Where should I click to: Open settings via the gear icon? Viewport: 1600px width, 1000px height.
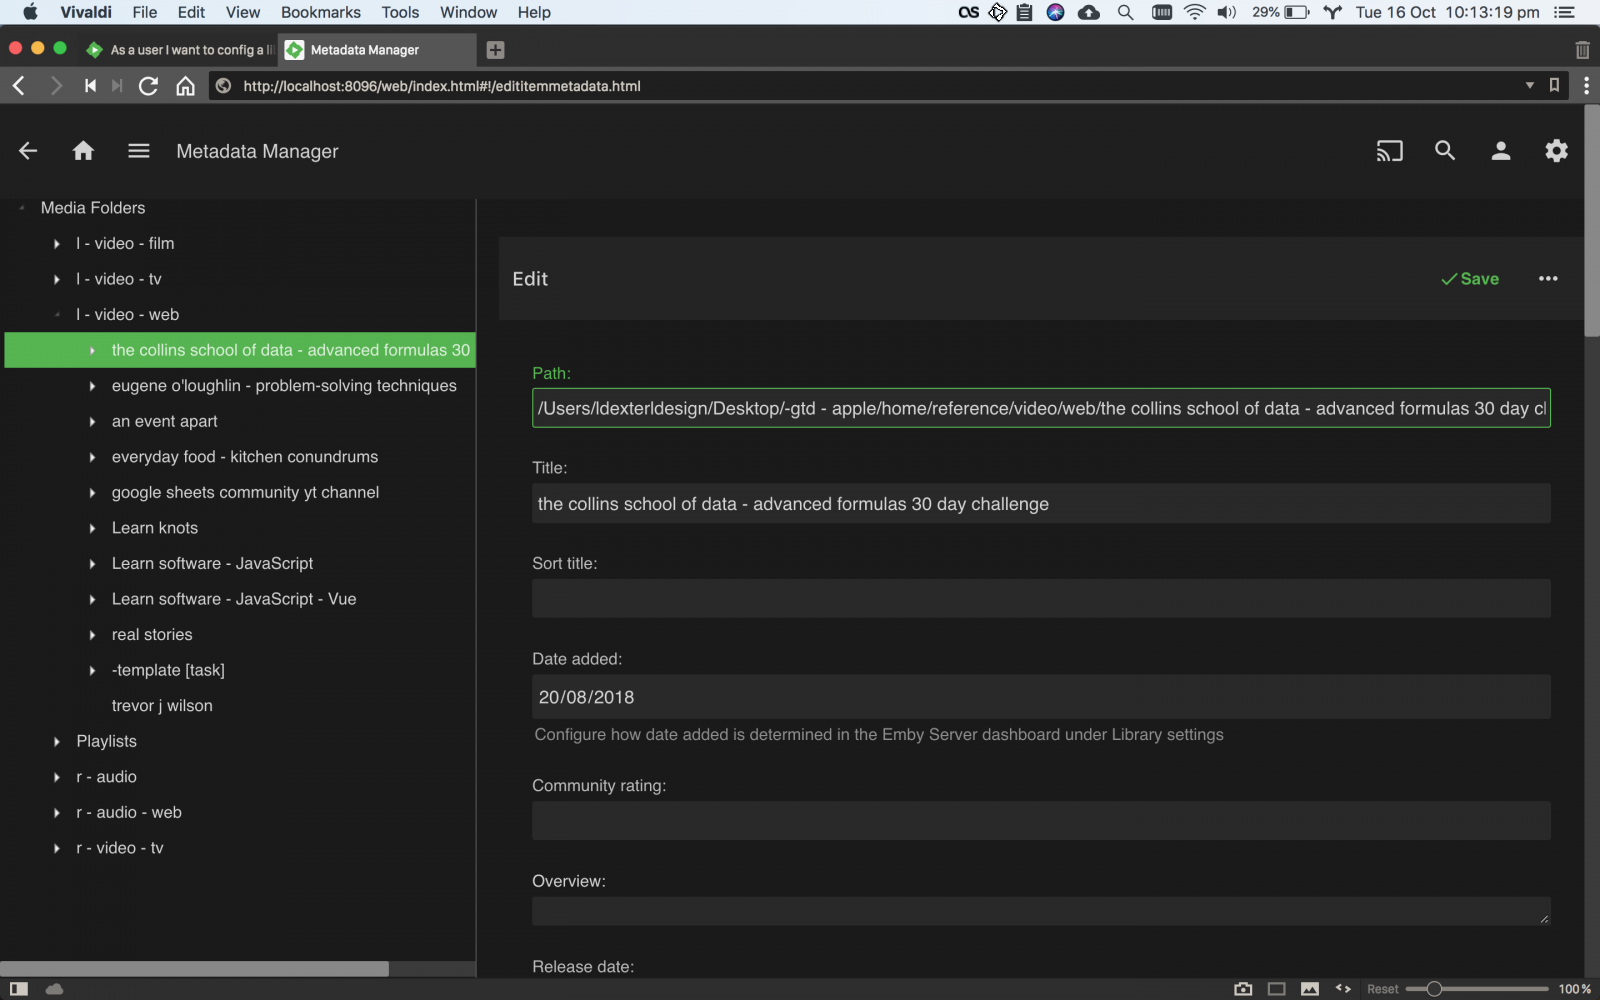[1556, 151]
